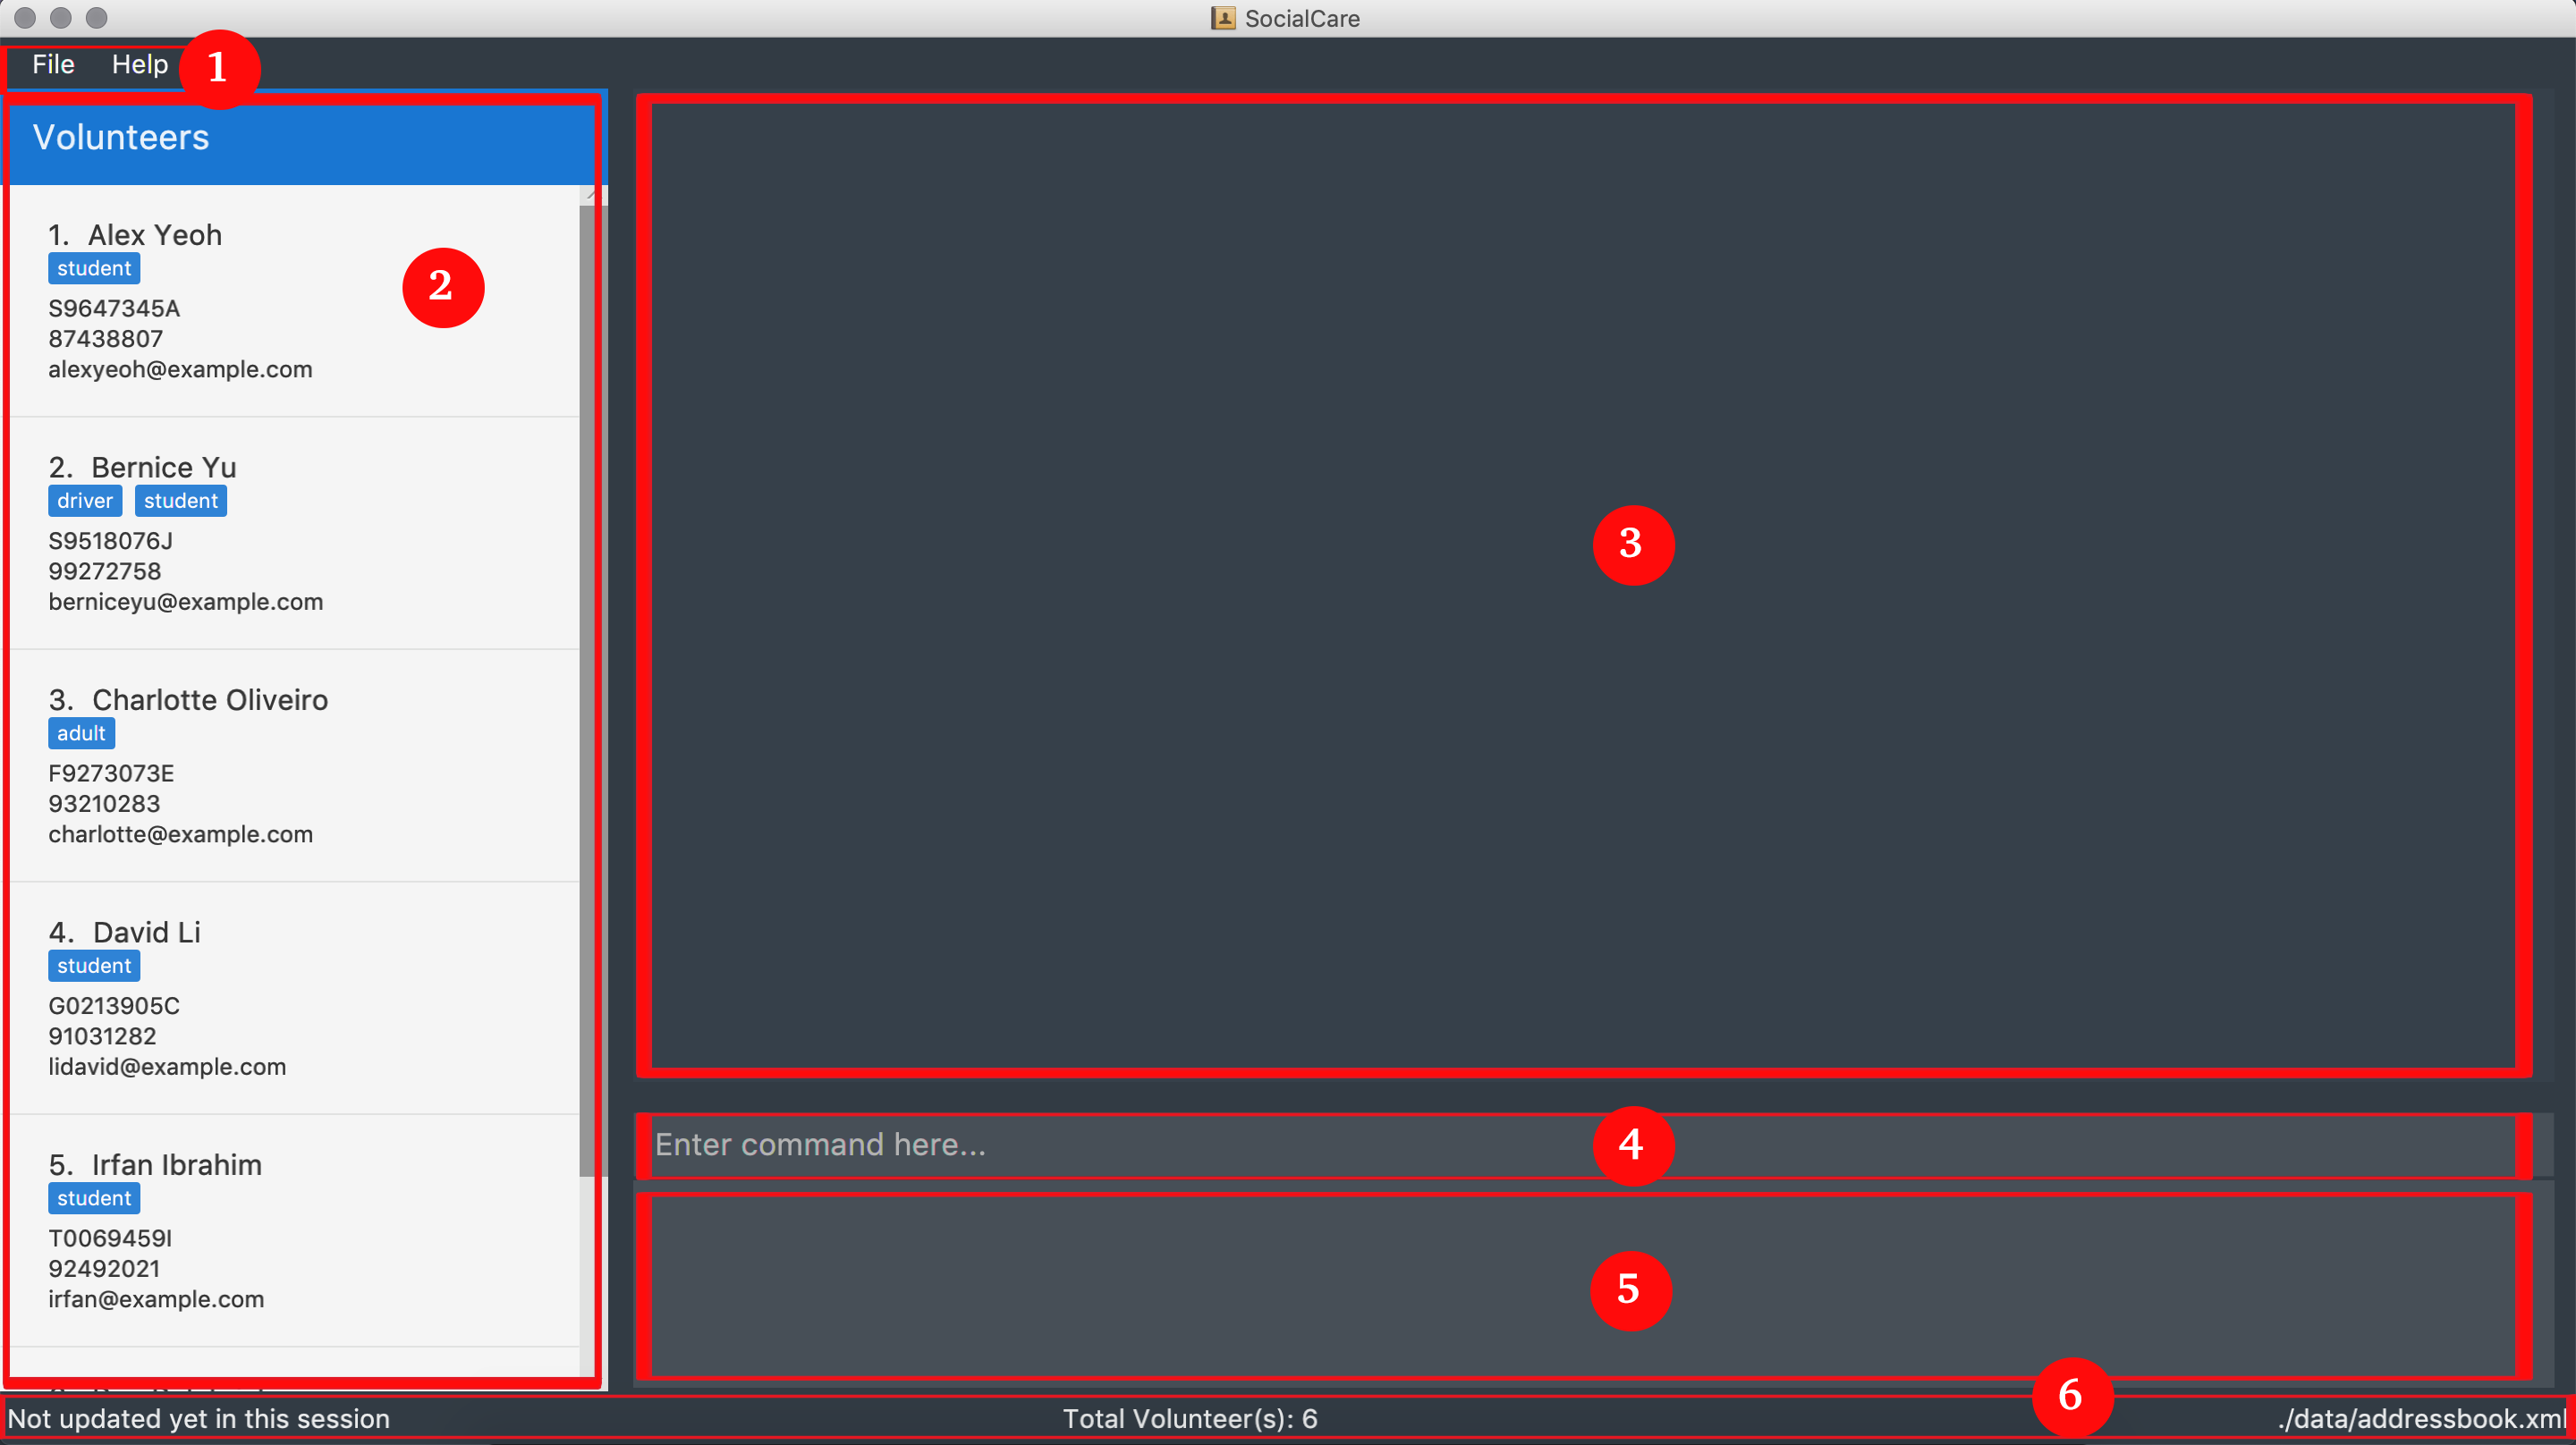Click the result display box below command input
Screen dimensions: 2576x1445
click(1594, 1286)
